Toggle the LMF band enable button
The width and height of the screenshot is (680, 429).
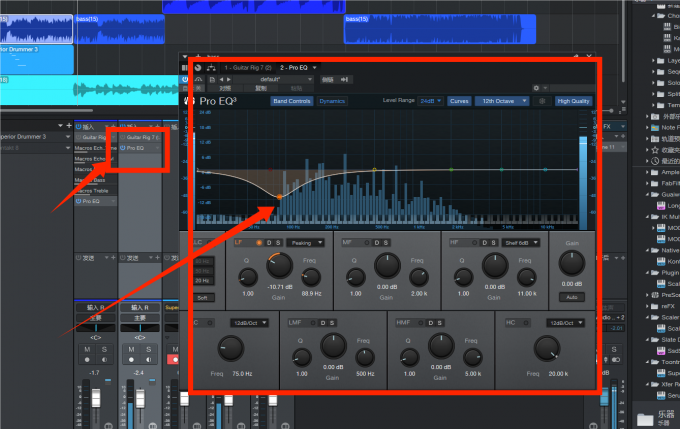click(x=313, y=323)
